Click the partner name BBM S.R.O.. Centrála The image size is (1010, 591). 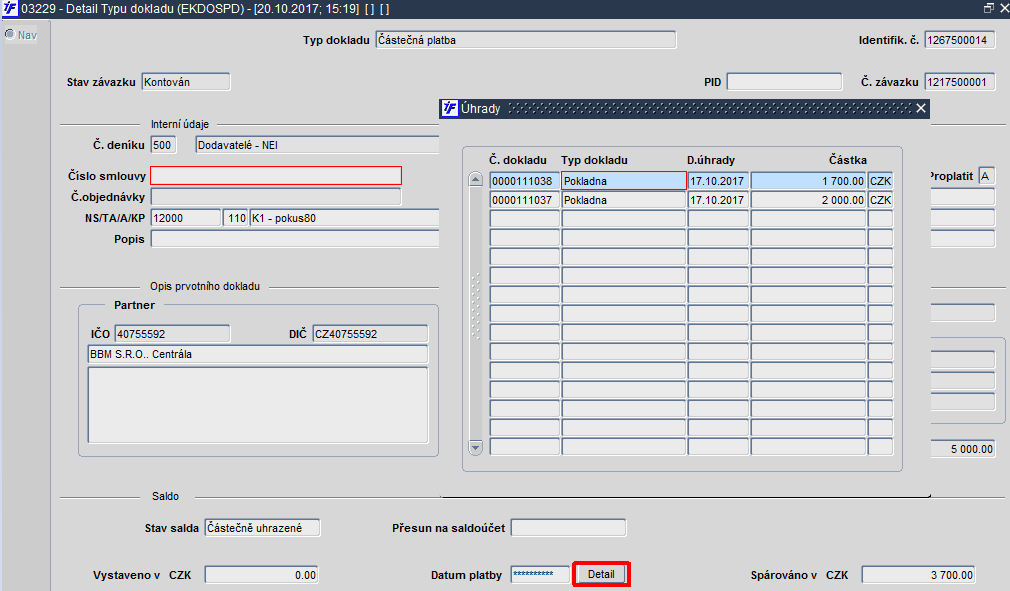258,354
